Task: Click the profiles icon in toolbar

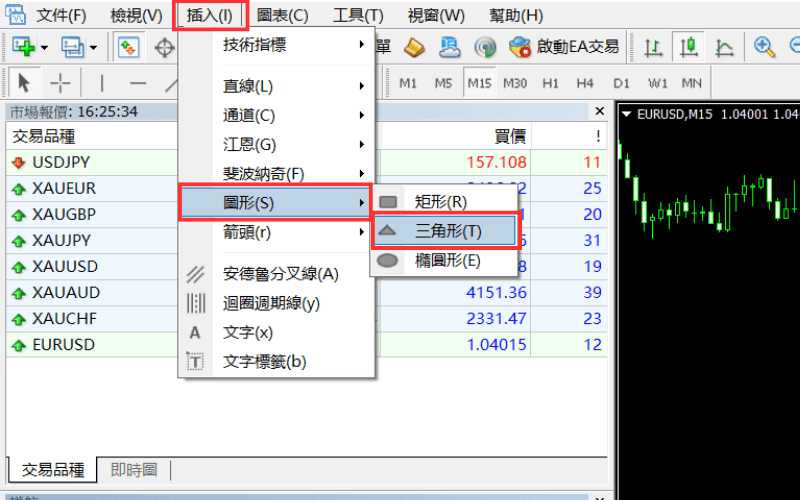Action: (72, 47)
